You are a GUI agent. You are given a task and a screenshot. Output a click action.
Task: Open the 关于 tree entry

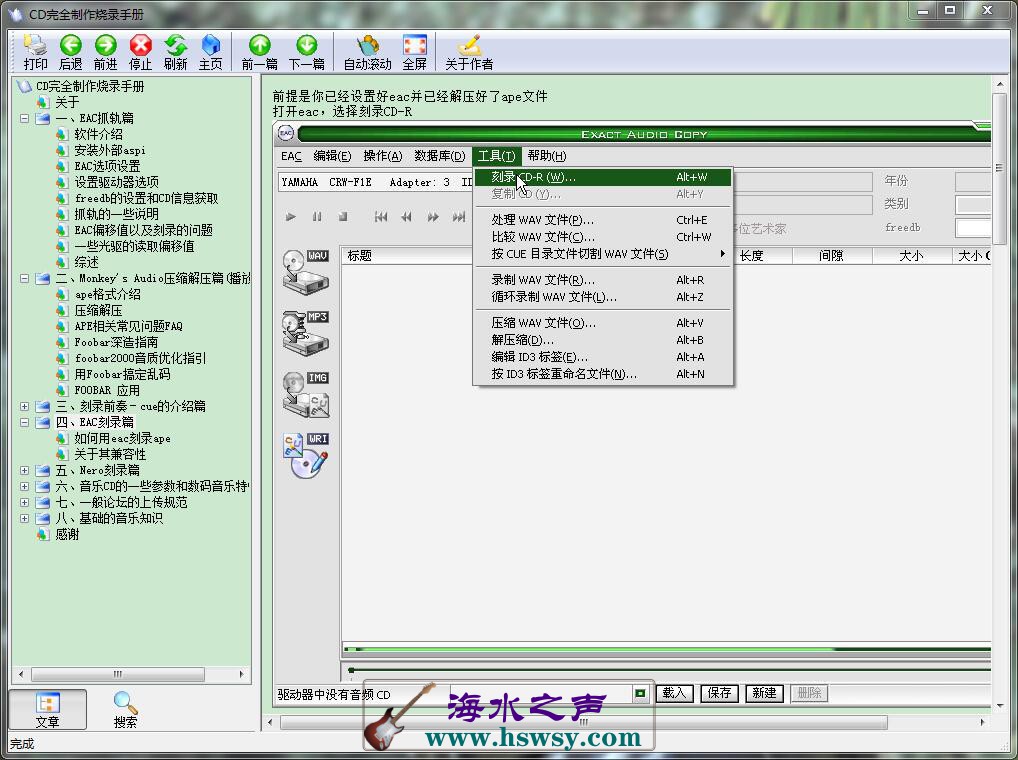click(67, 103)
